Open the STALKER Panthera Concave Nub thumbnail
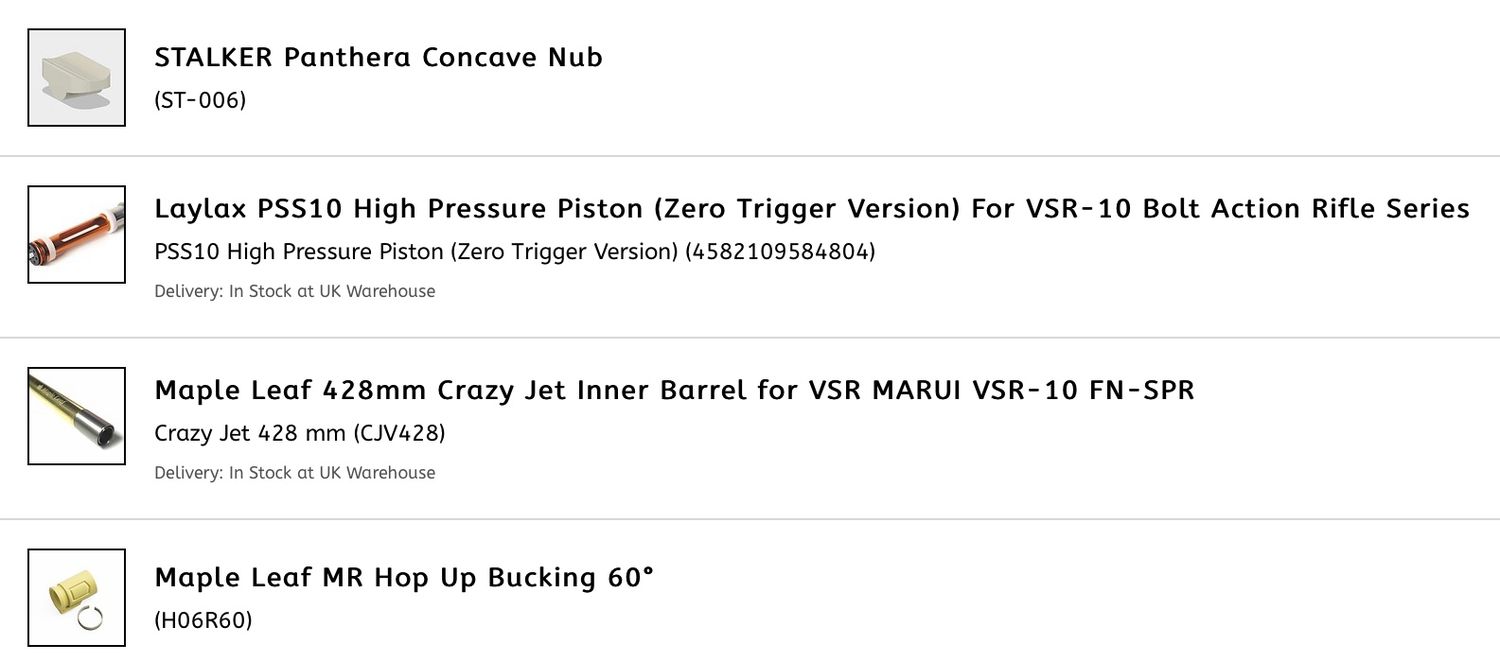 pos(76,77)
